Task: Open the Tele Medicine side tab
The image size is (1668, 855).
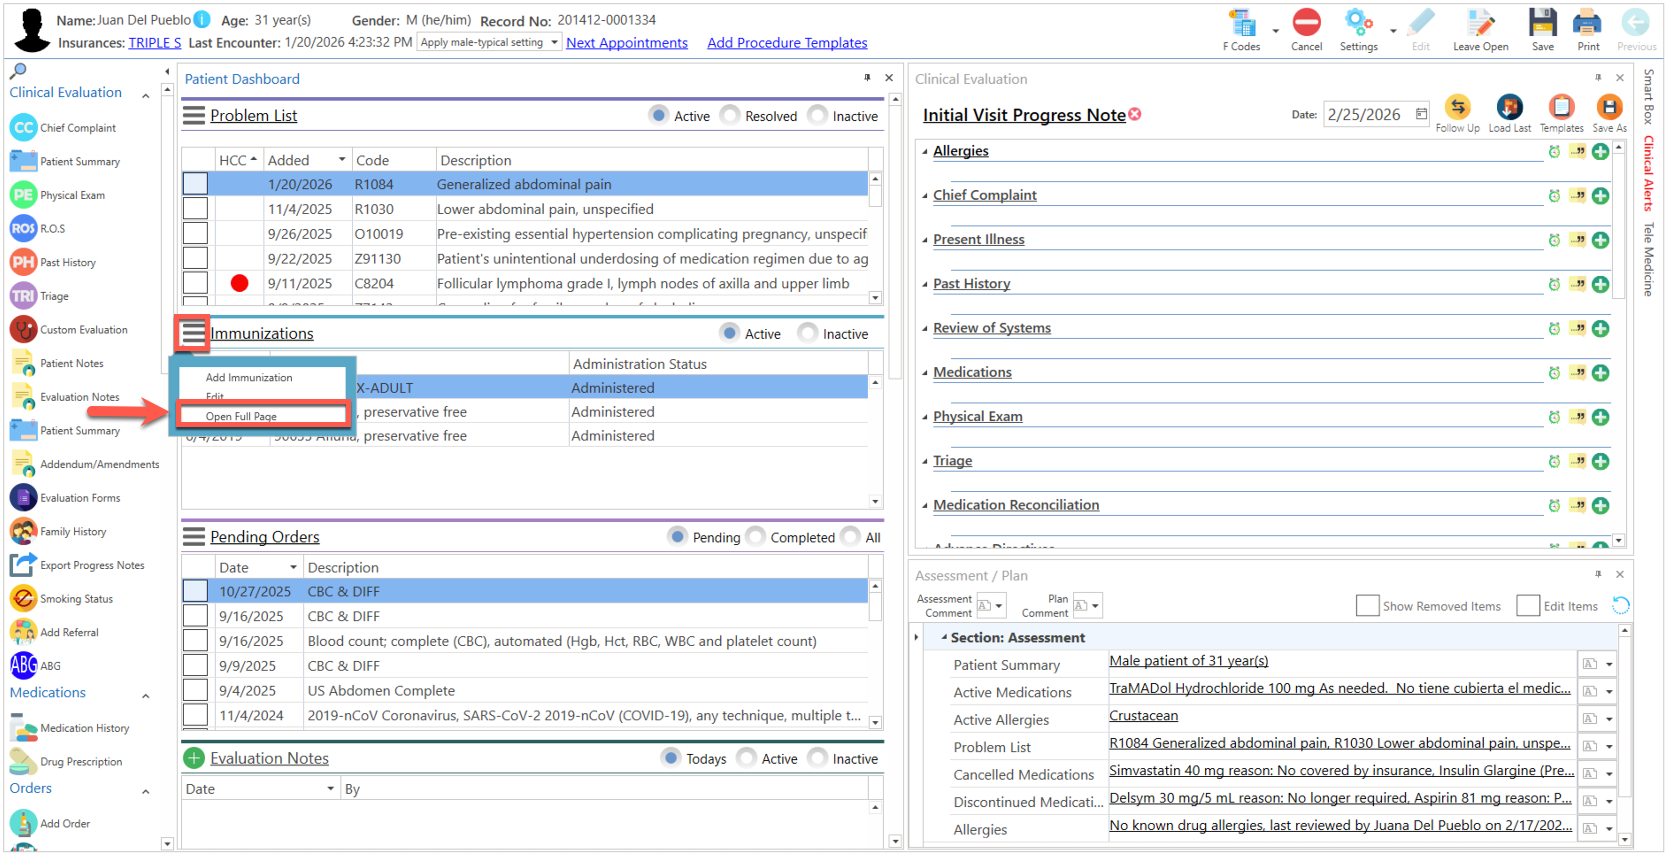Action: tap(1648, 259)
